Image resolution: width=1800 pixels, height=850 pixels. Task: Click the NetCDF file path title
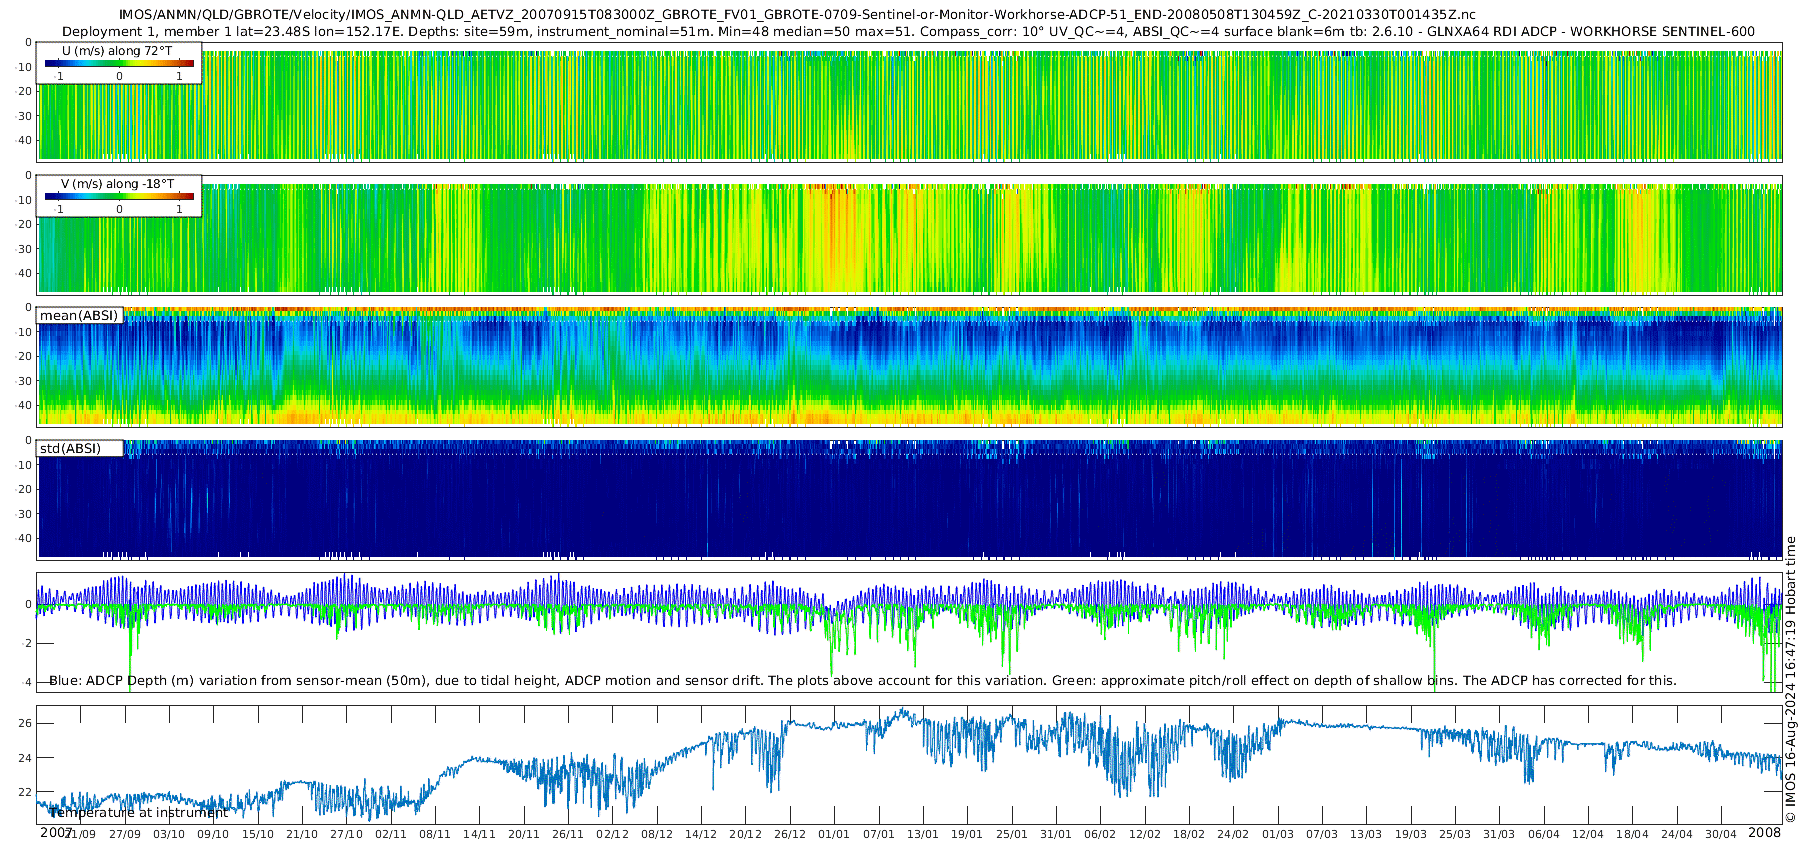coord(797,15)
